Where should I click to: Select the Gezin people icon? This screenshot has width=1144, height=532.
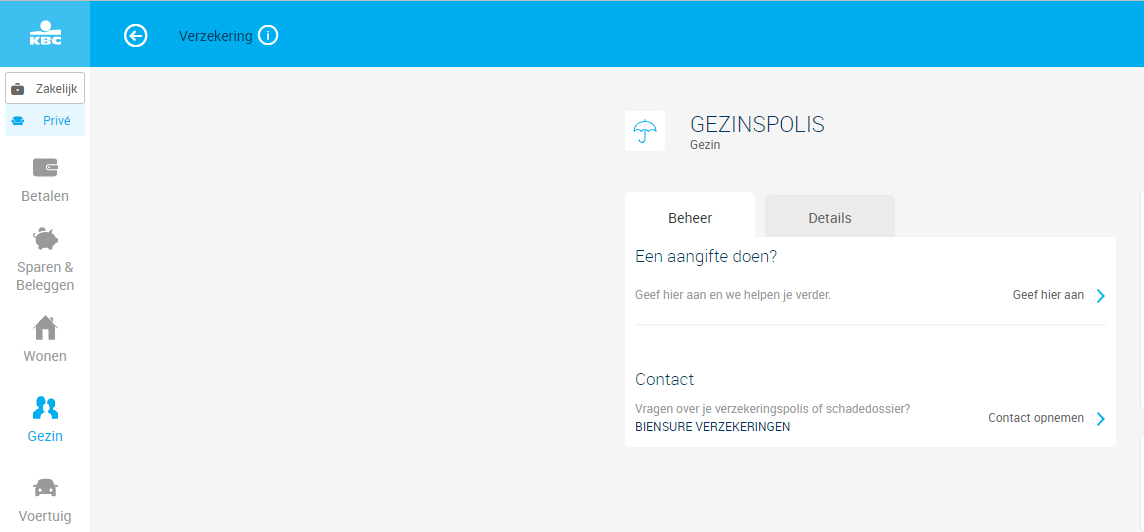[x=45, y=407]
